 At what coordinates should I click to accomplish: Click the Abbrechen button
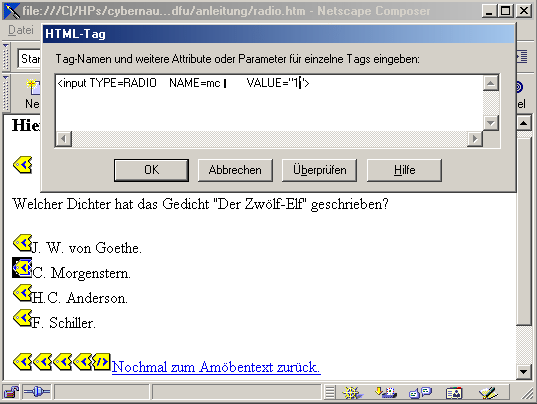235,170
